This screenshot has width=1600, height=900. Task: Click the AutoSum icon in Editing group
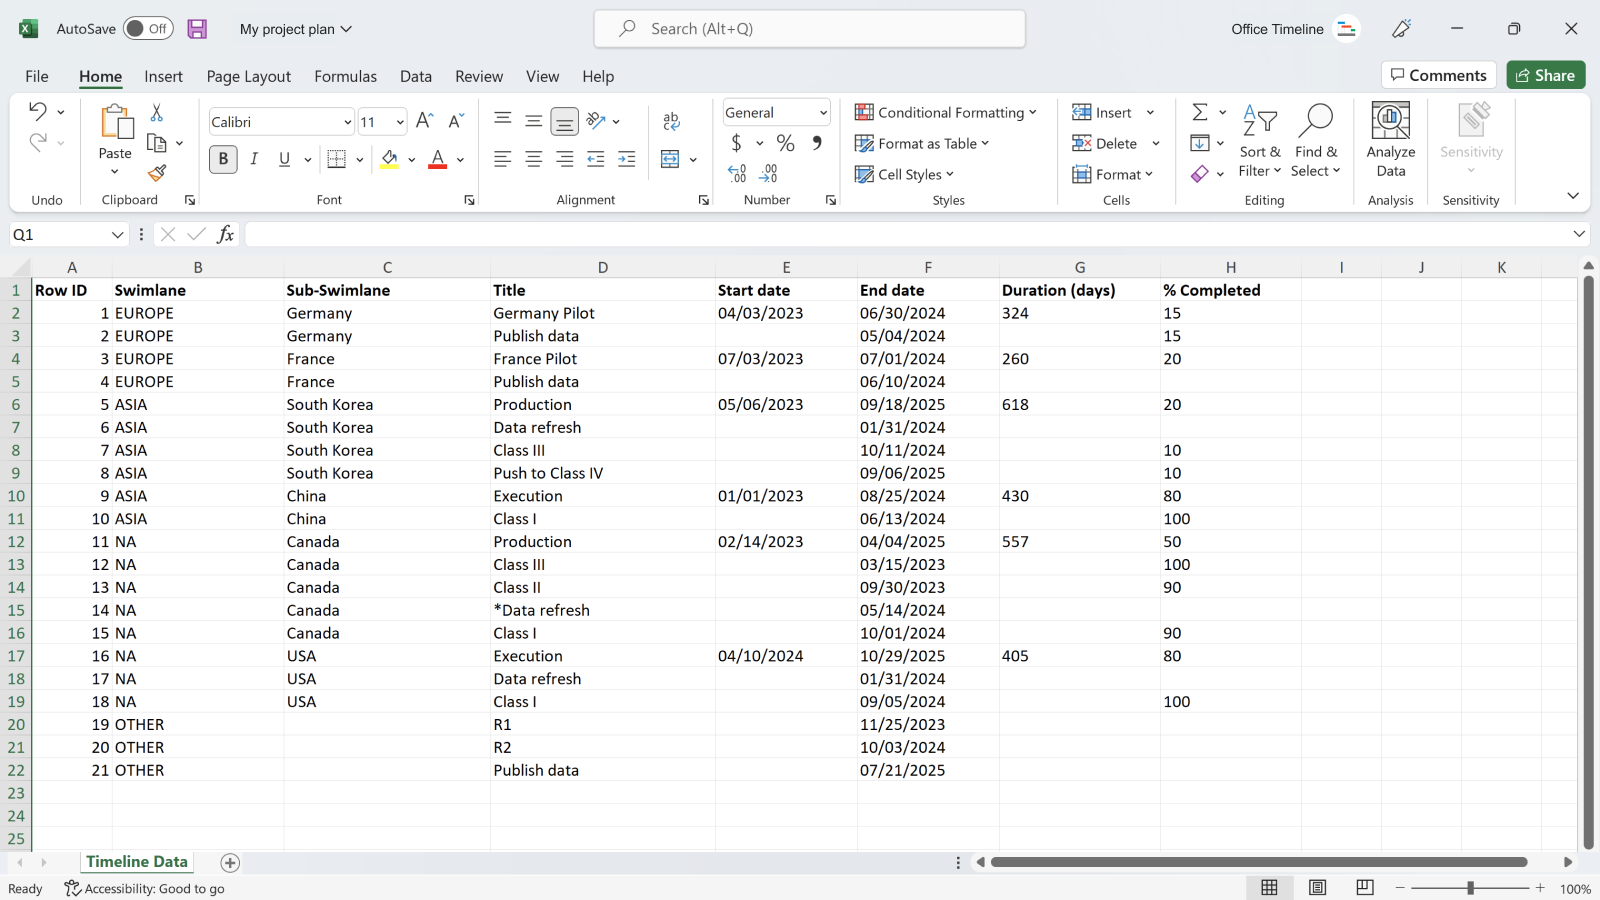pos(1202,112)
